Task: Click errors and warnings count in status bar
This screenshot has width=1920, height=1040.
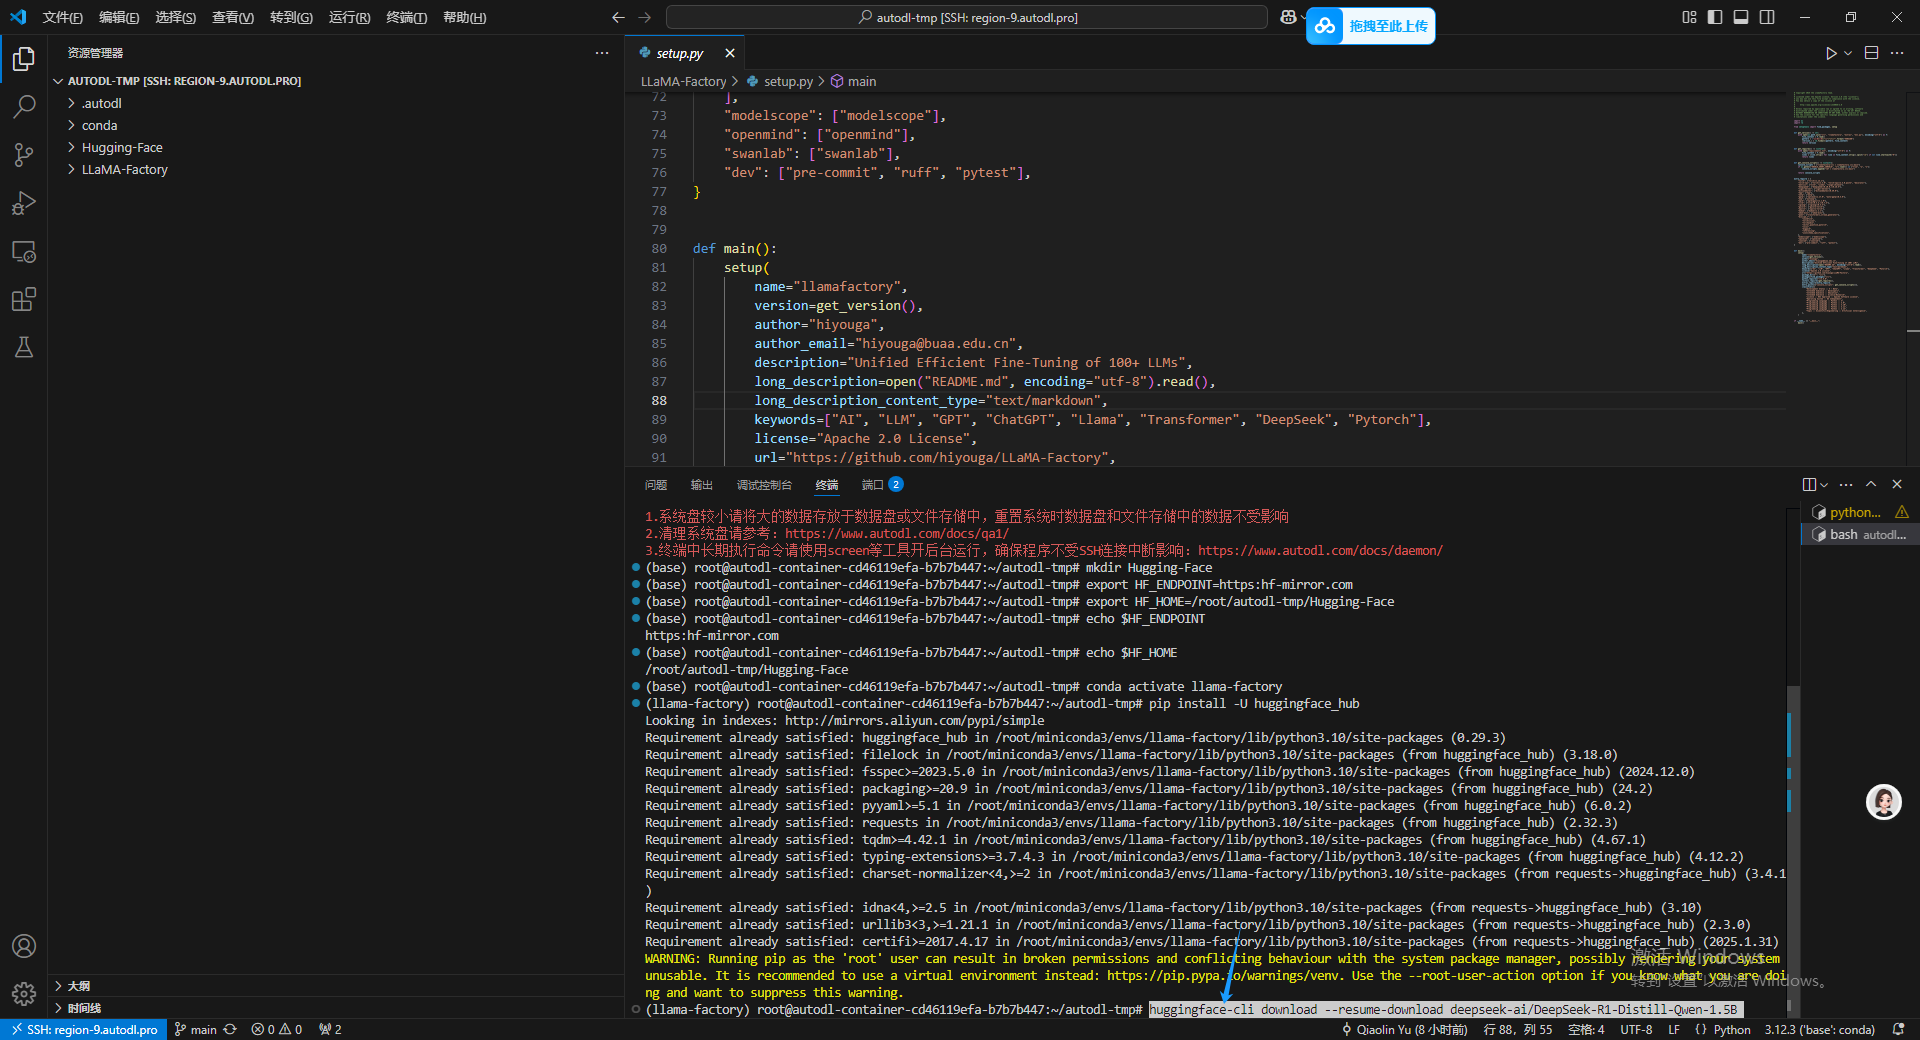Action: click(x=277, y=1029)
